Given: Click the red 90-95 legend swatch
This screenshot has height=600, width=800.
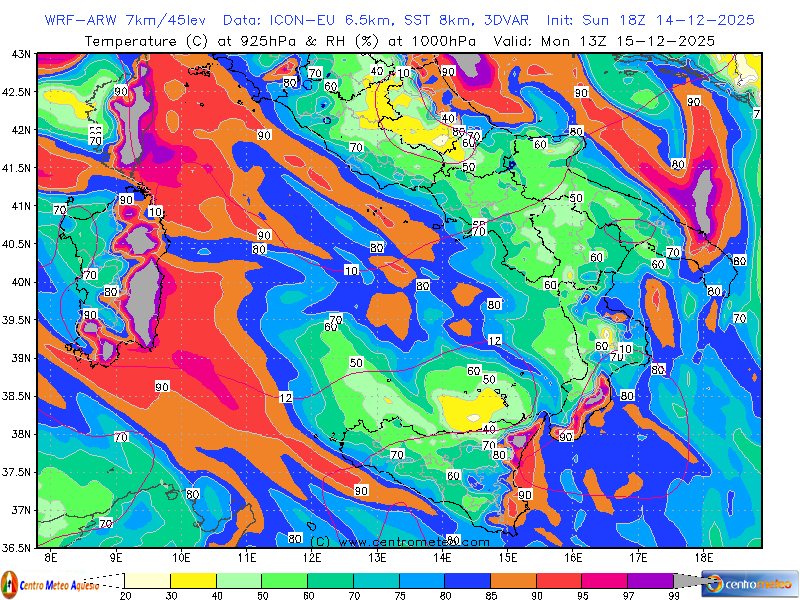Looking at the screenshot, I should (558, 580).
